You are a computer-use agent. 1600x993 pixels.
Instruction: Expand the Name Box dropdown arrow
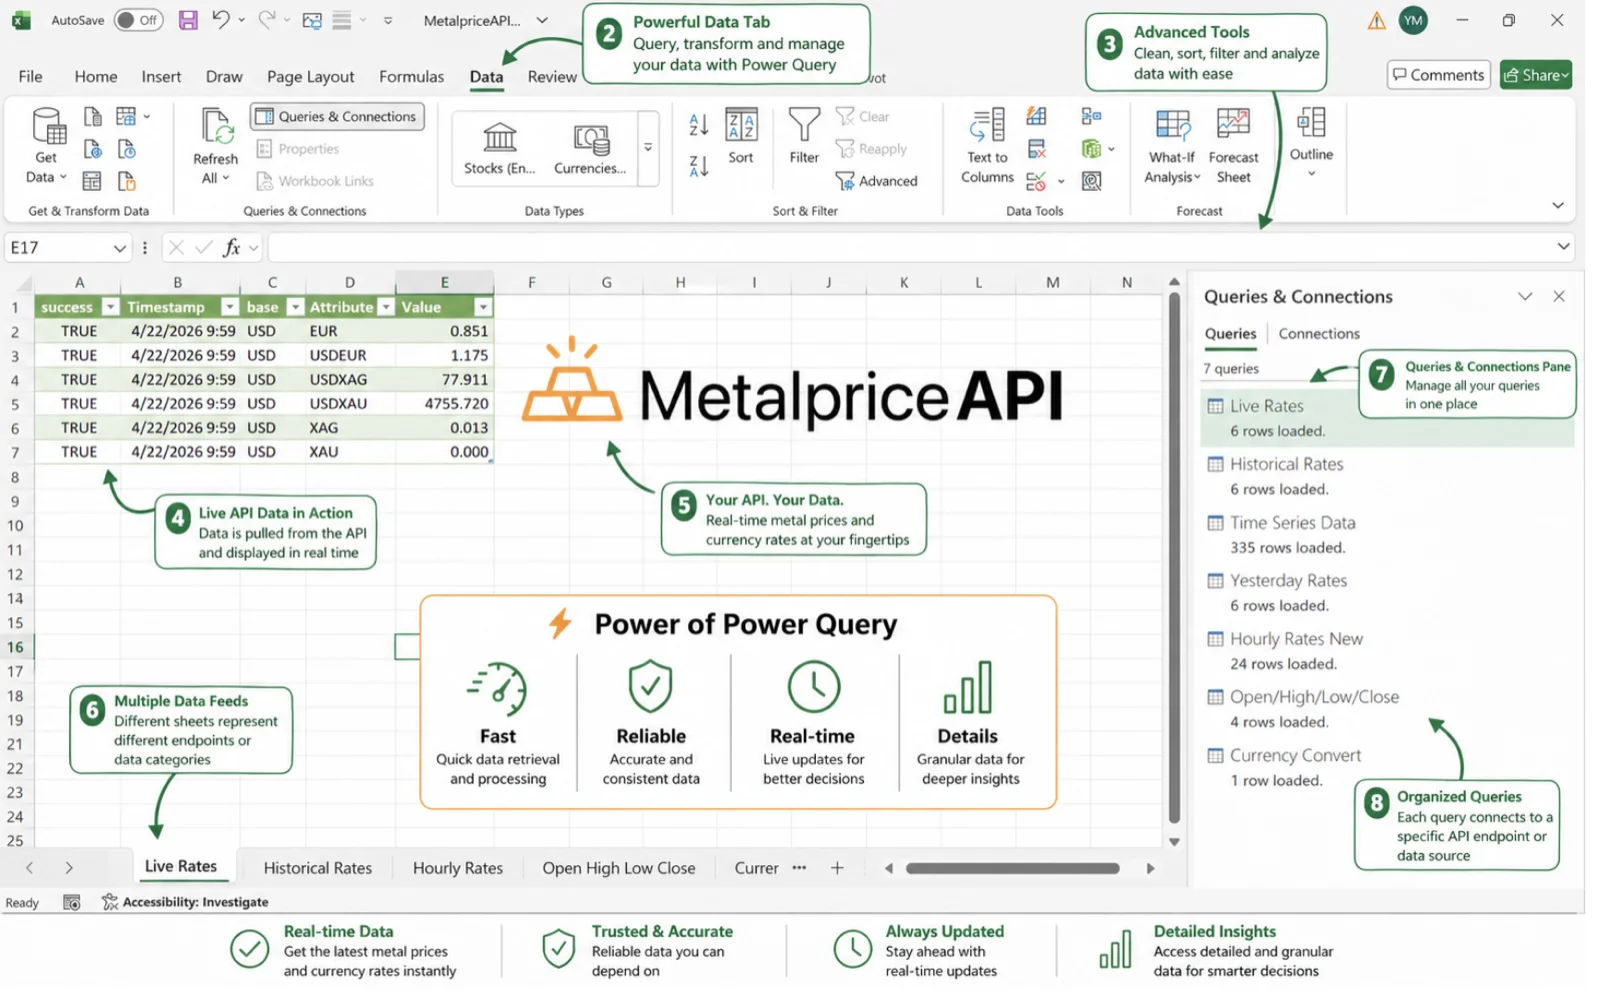(x=119, y=248)
